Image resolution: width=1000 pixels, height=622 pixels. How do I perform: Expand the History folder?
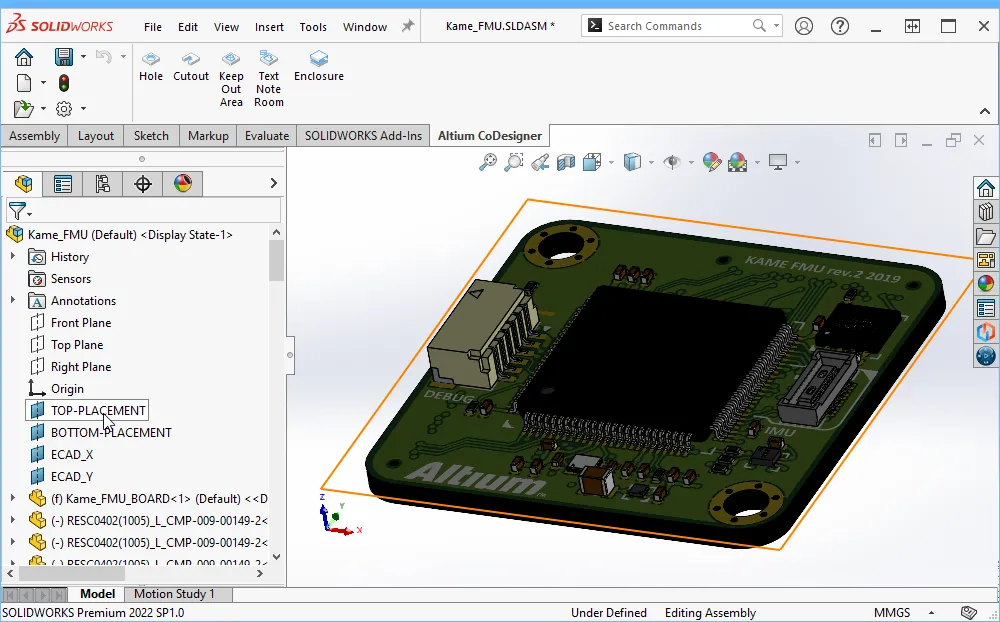(13, 256)
